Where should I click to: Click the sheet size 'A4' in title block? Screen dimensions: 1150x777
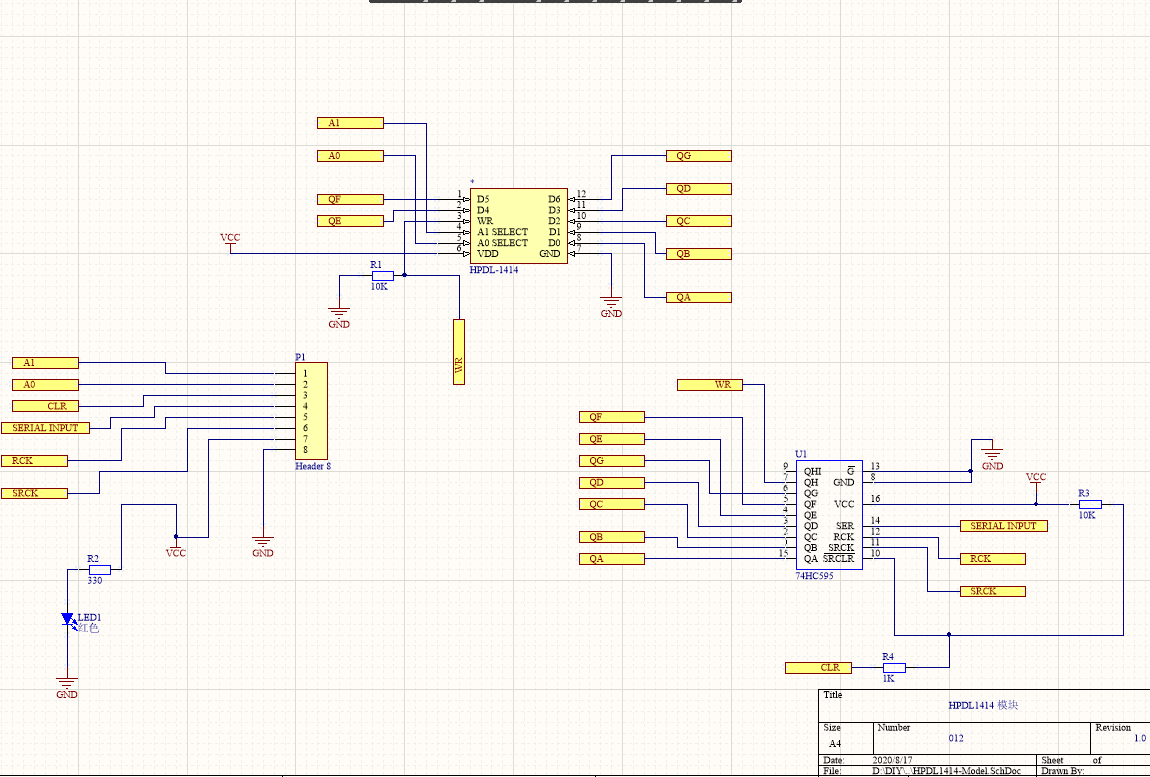click(835, 743)
